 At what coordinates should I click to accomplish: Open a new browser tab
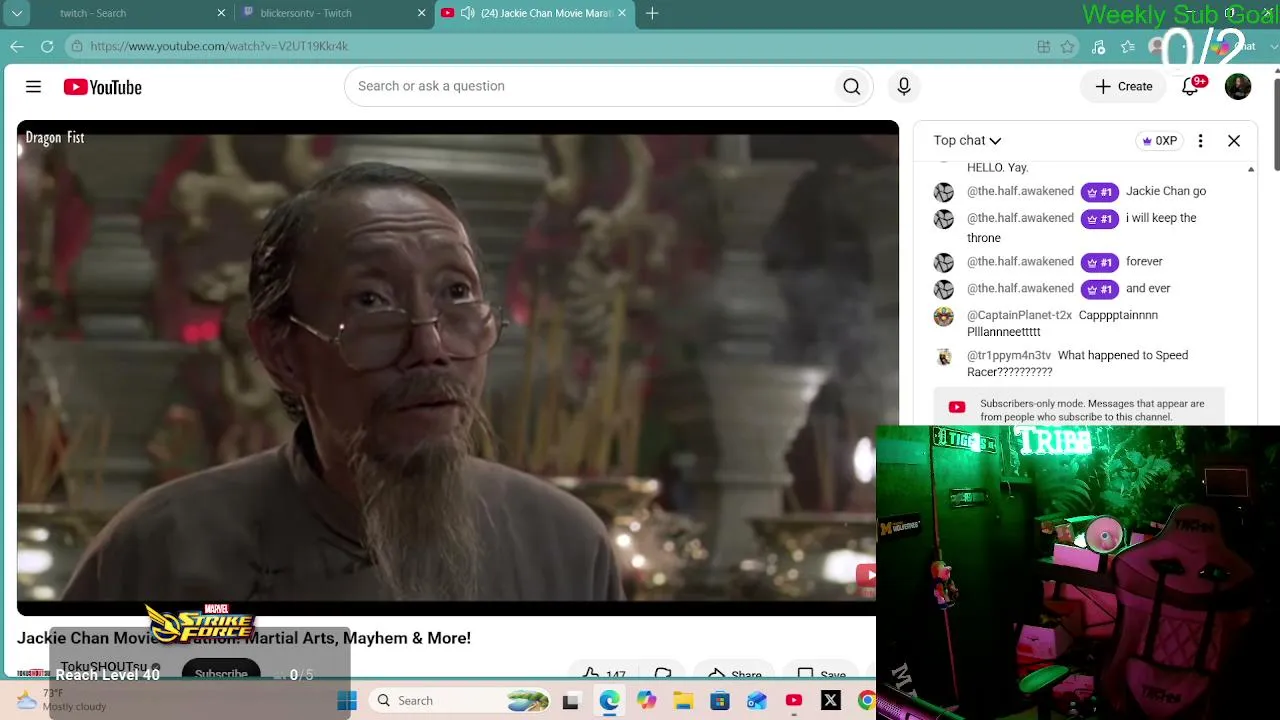[652, 13]
